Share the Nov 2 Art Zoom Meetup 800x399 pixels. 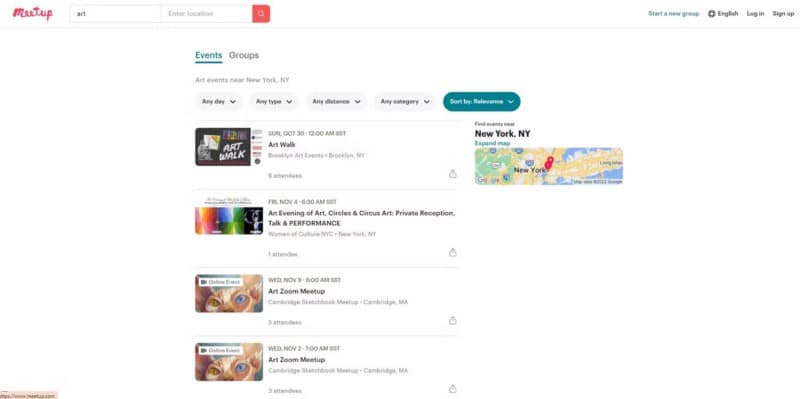click(x=453, y=389)
